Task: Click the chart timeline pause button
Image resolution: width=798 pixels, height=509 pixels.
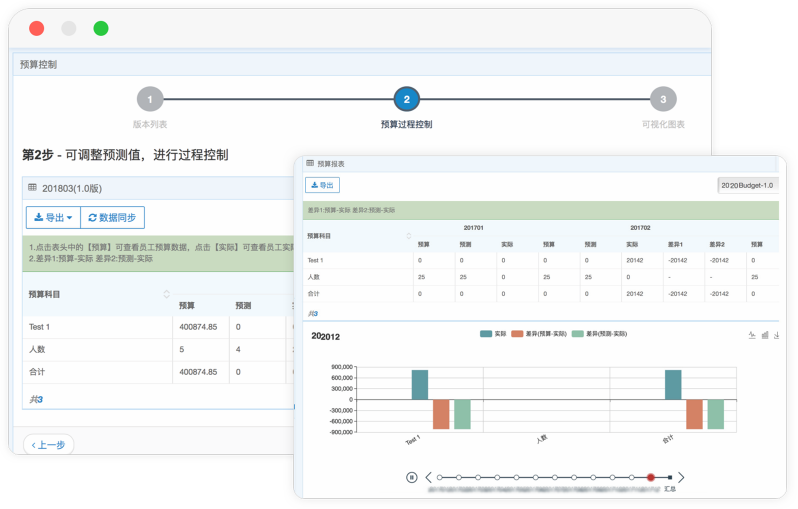Action: tap(411, 478)
